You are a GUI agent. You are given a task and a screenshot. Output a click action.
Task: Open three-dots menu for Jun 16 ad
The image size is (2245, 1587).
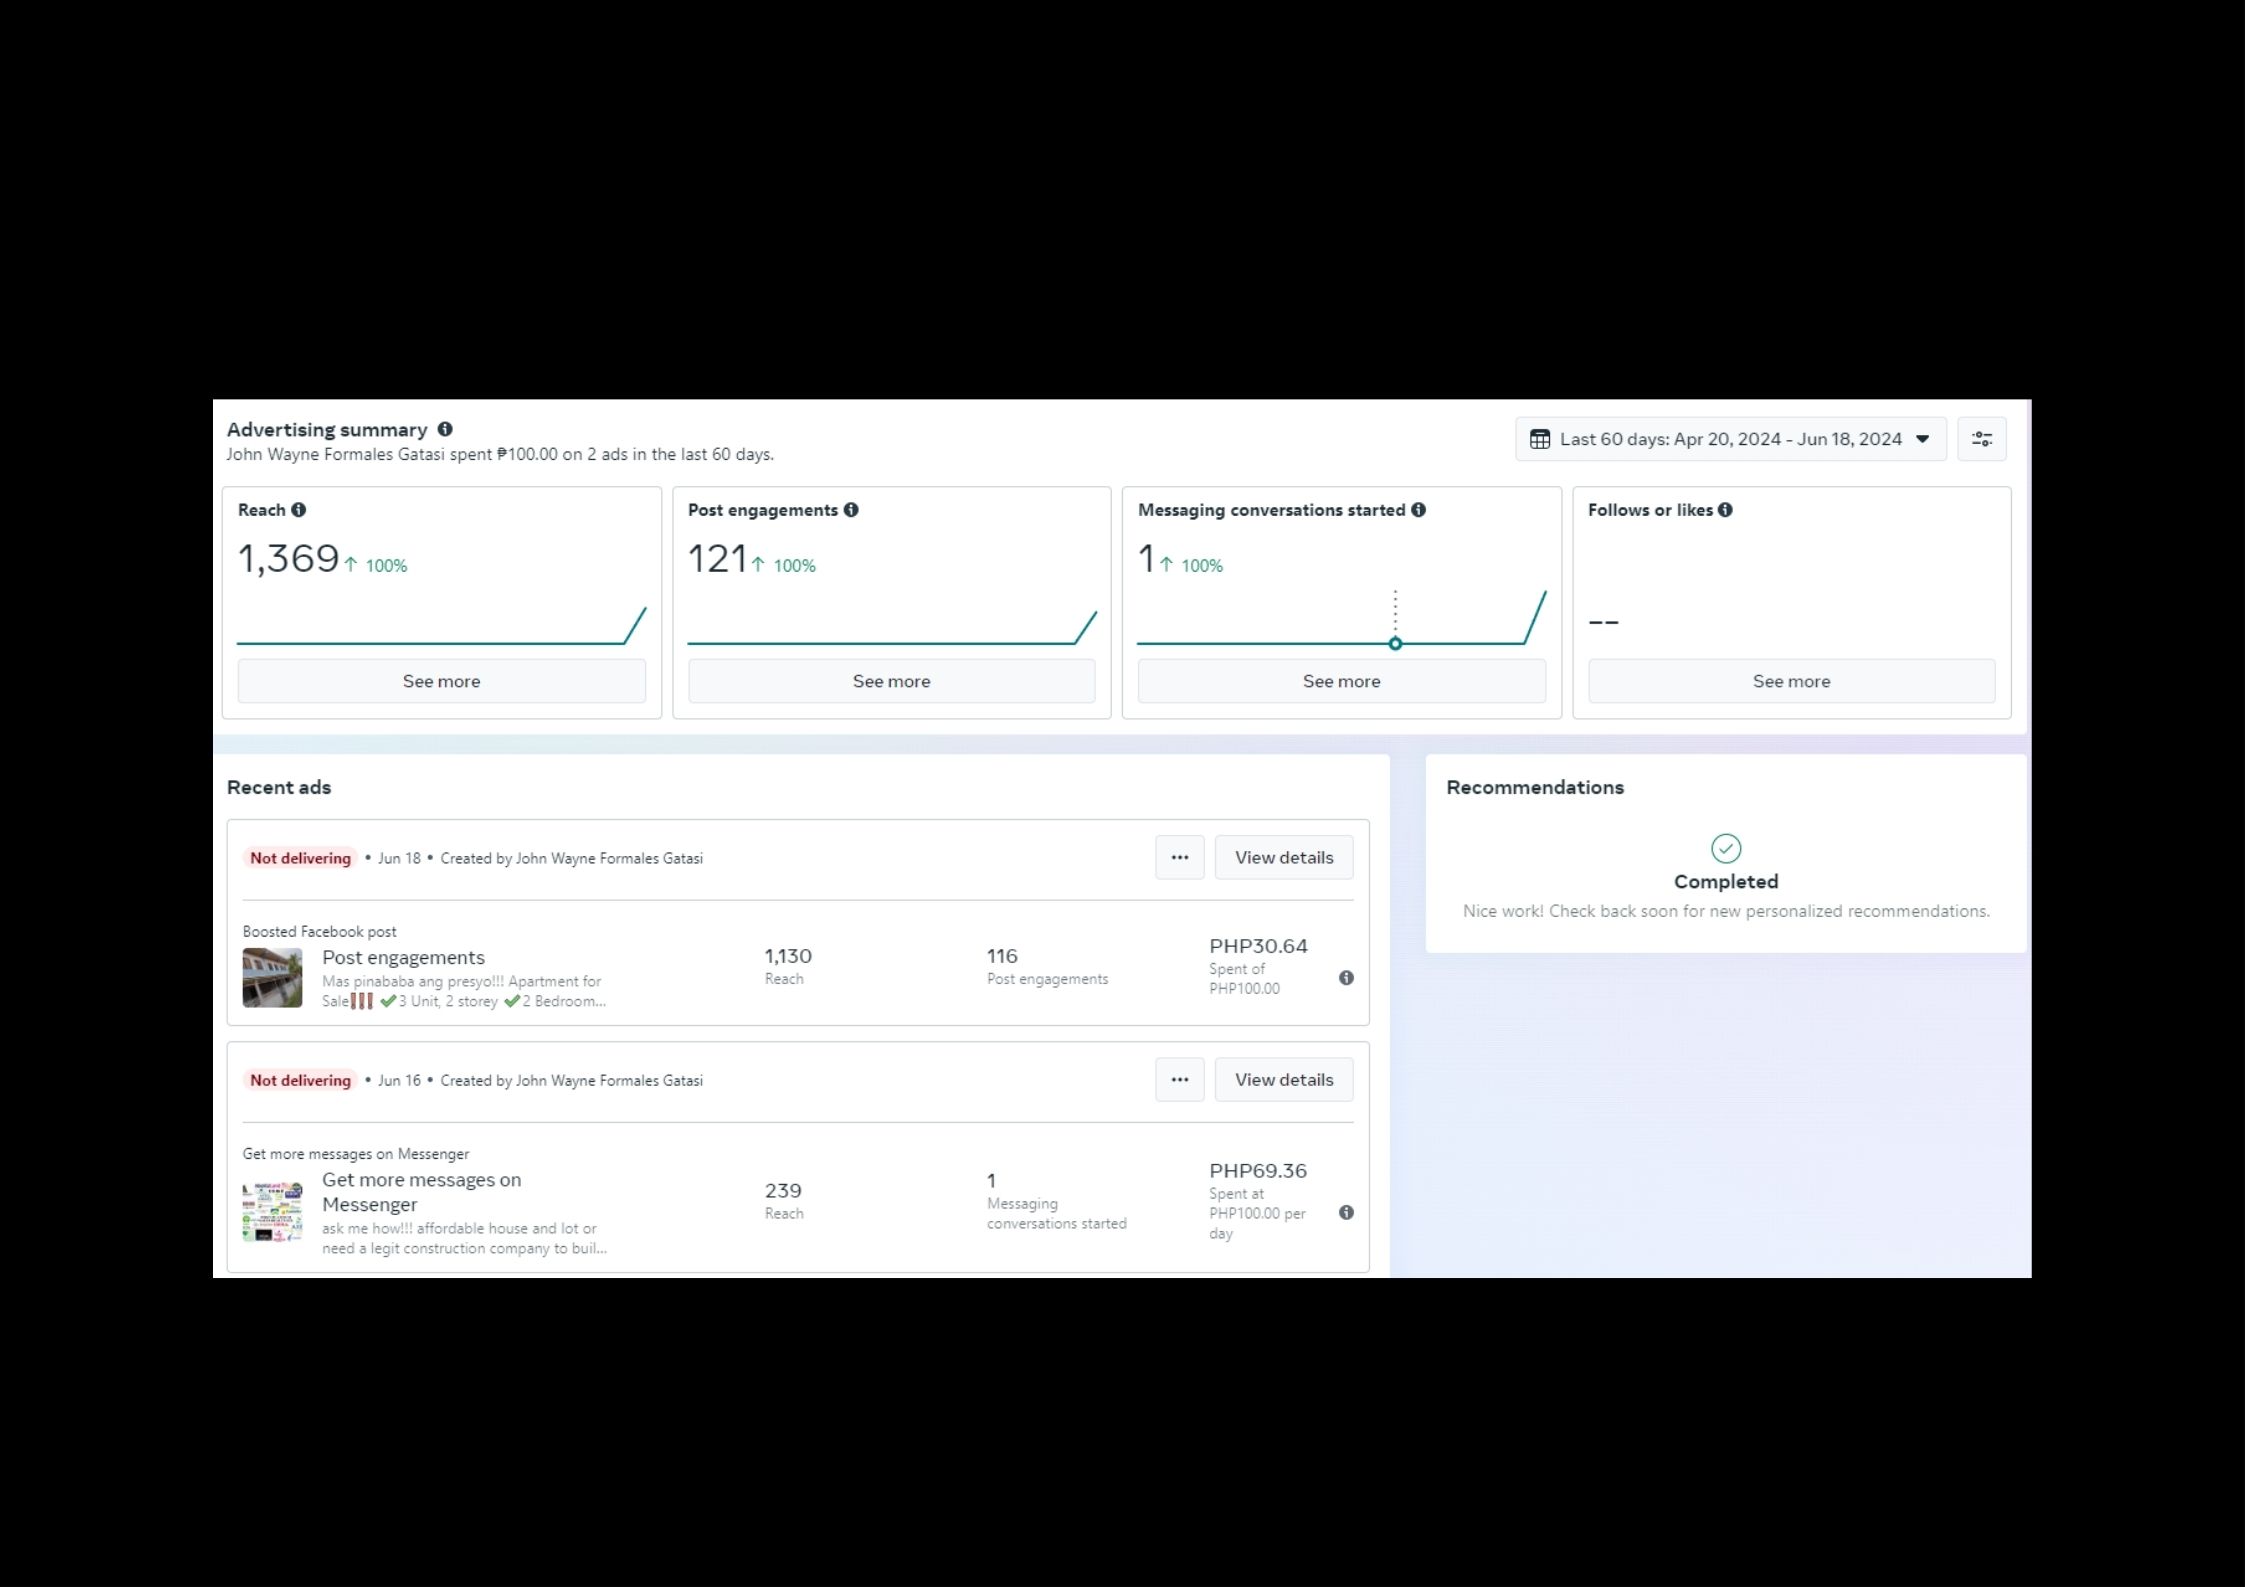coord(1180,1080)
